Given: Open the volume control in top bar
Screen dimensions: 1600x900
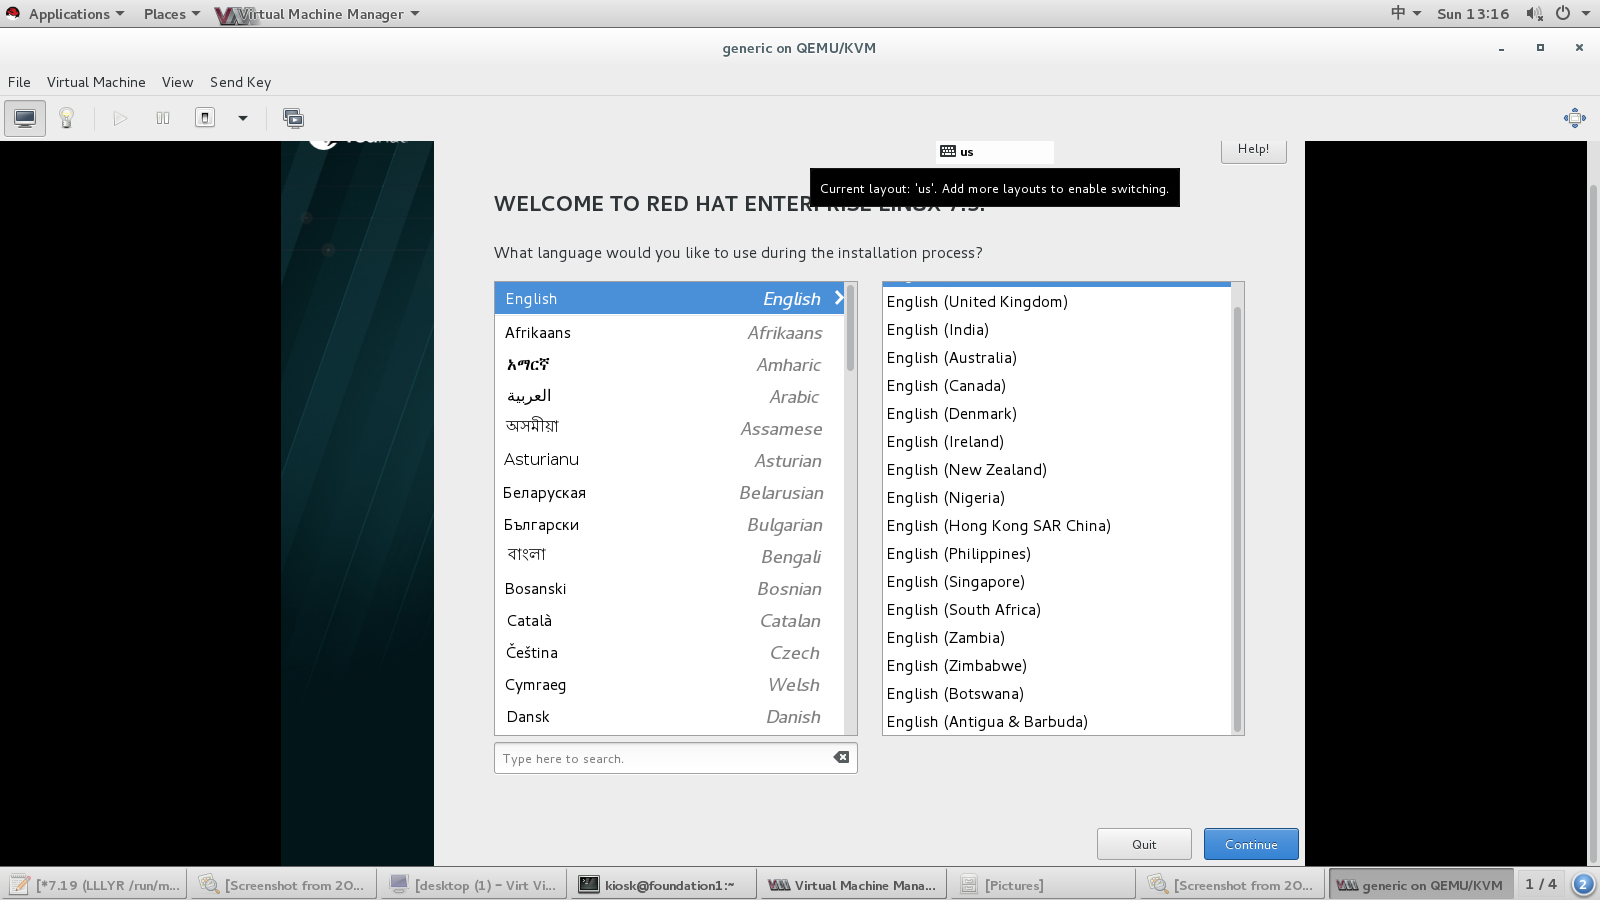Looking at the screenshot, I should tap(1534, 13).
